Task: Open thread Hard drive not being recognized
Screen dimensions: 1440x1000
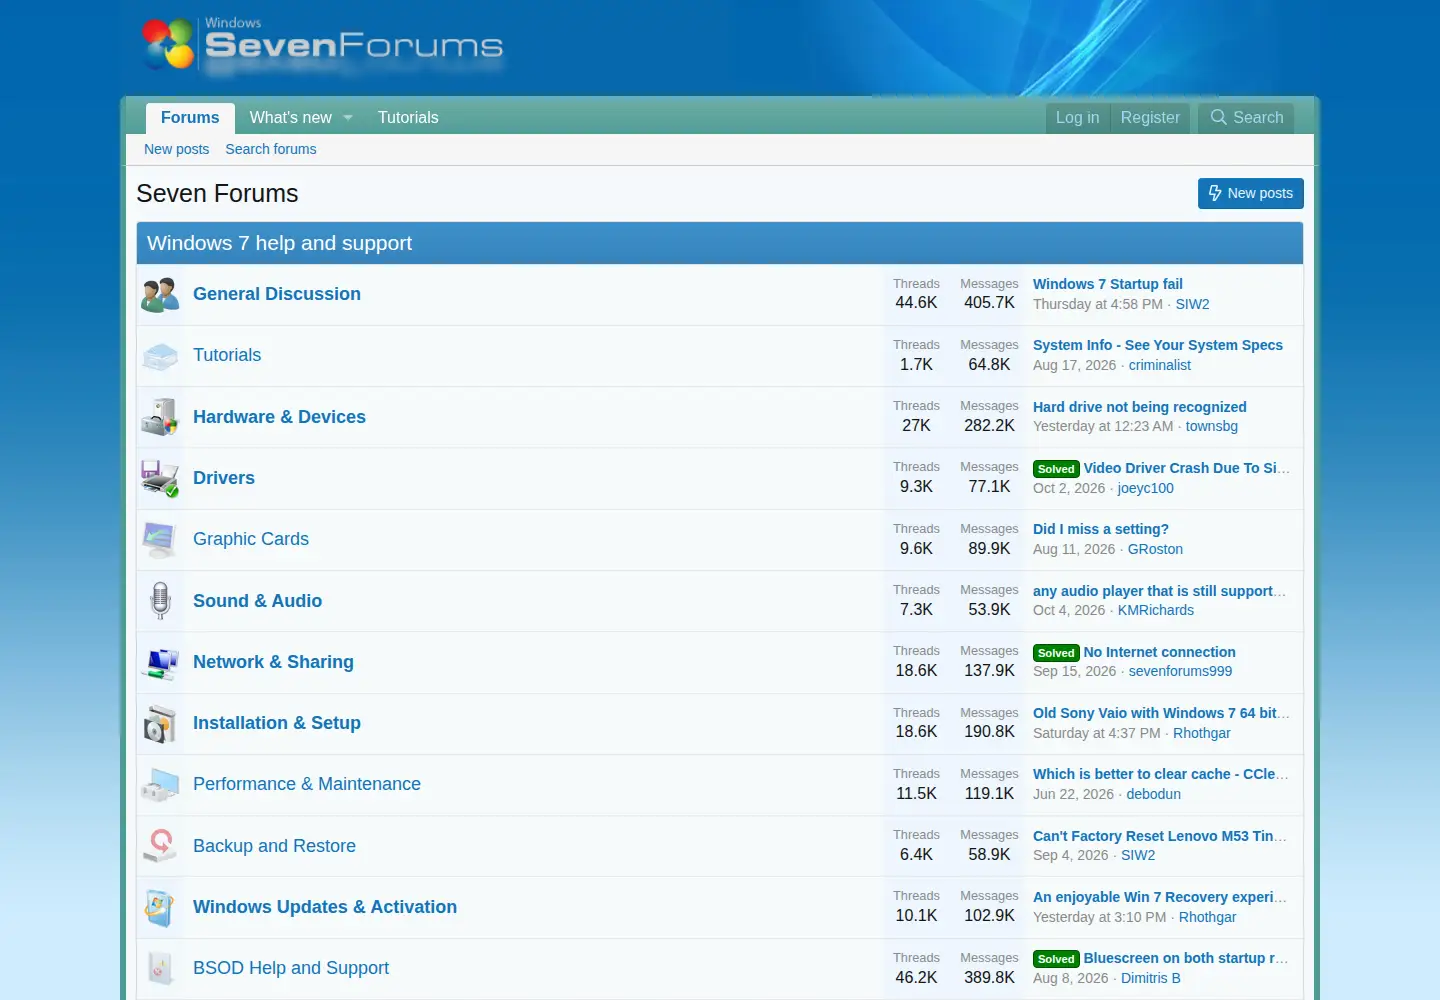Action: point(1140,407)
